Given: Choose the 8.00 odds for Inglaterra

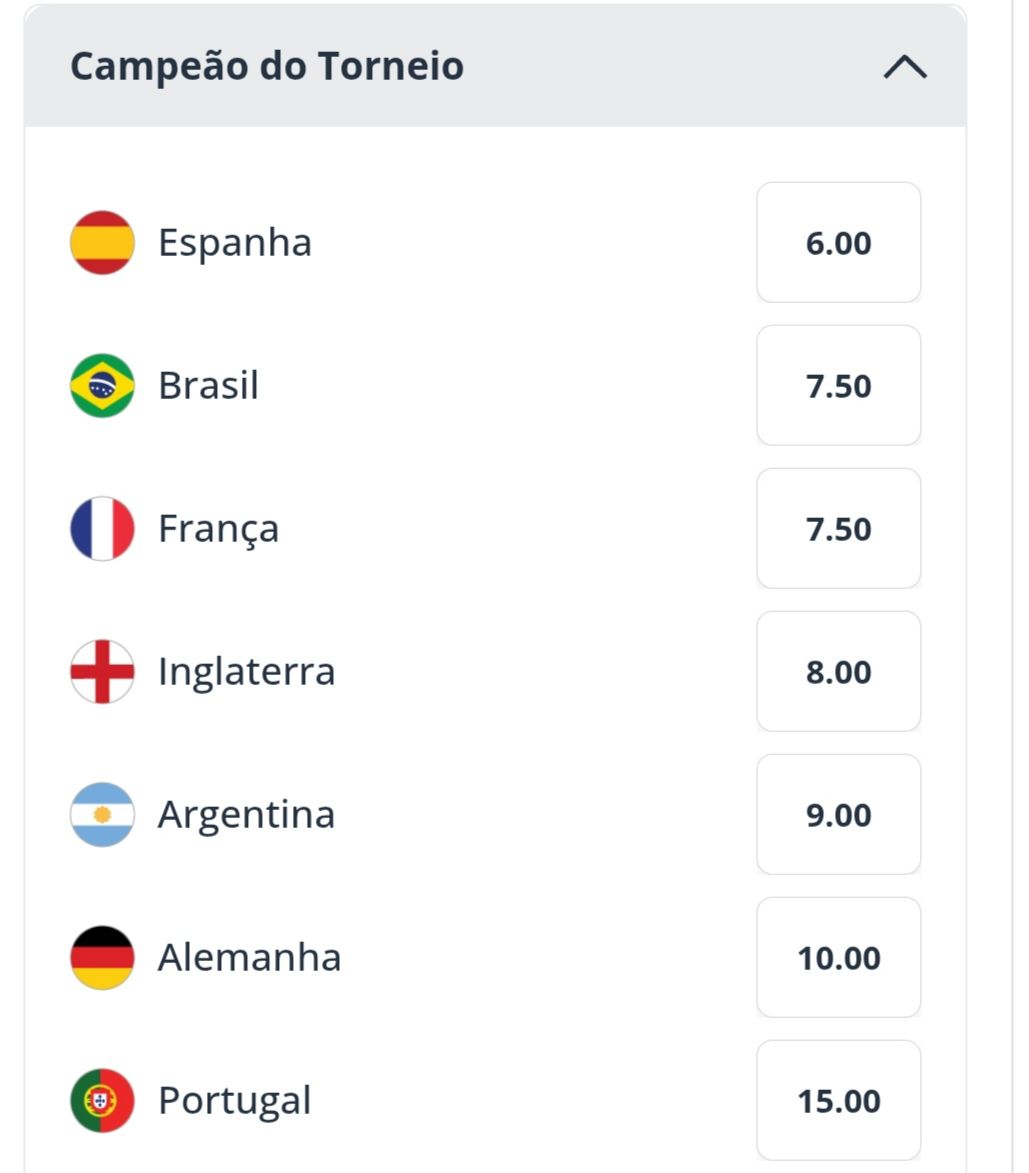Looking at the screenshot, I should click(838, 671).
